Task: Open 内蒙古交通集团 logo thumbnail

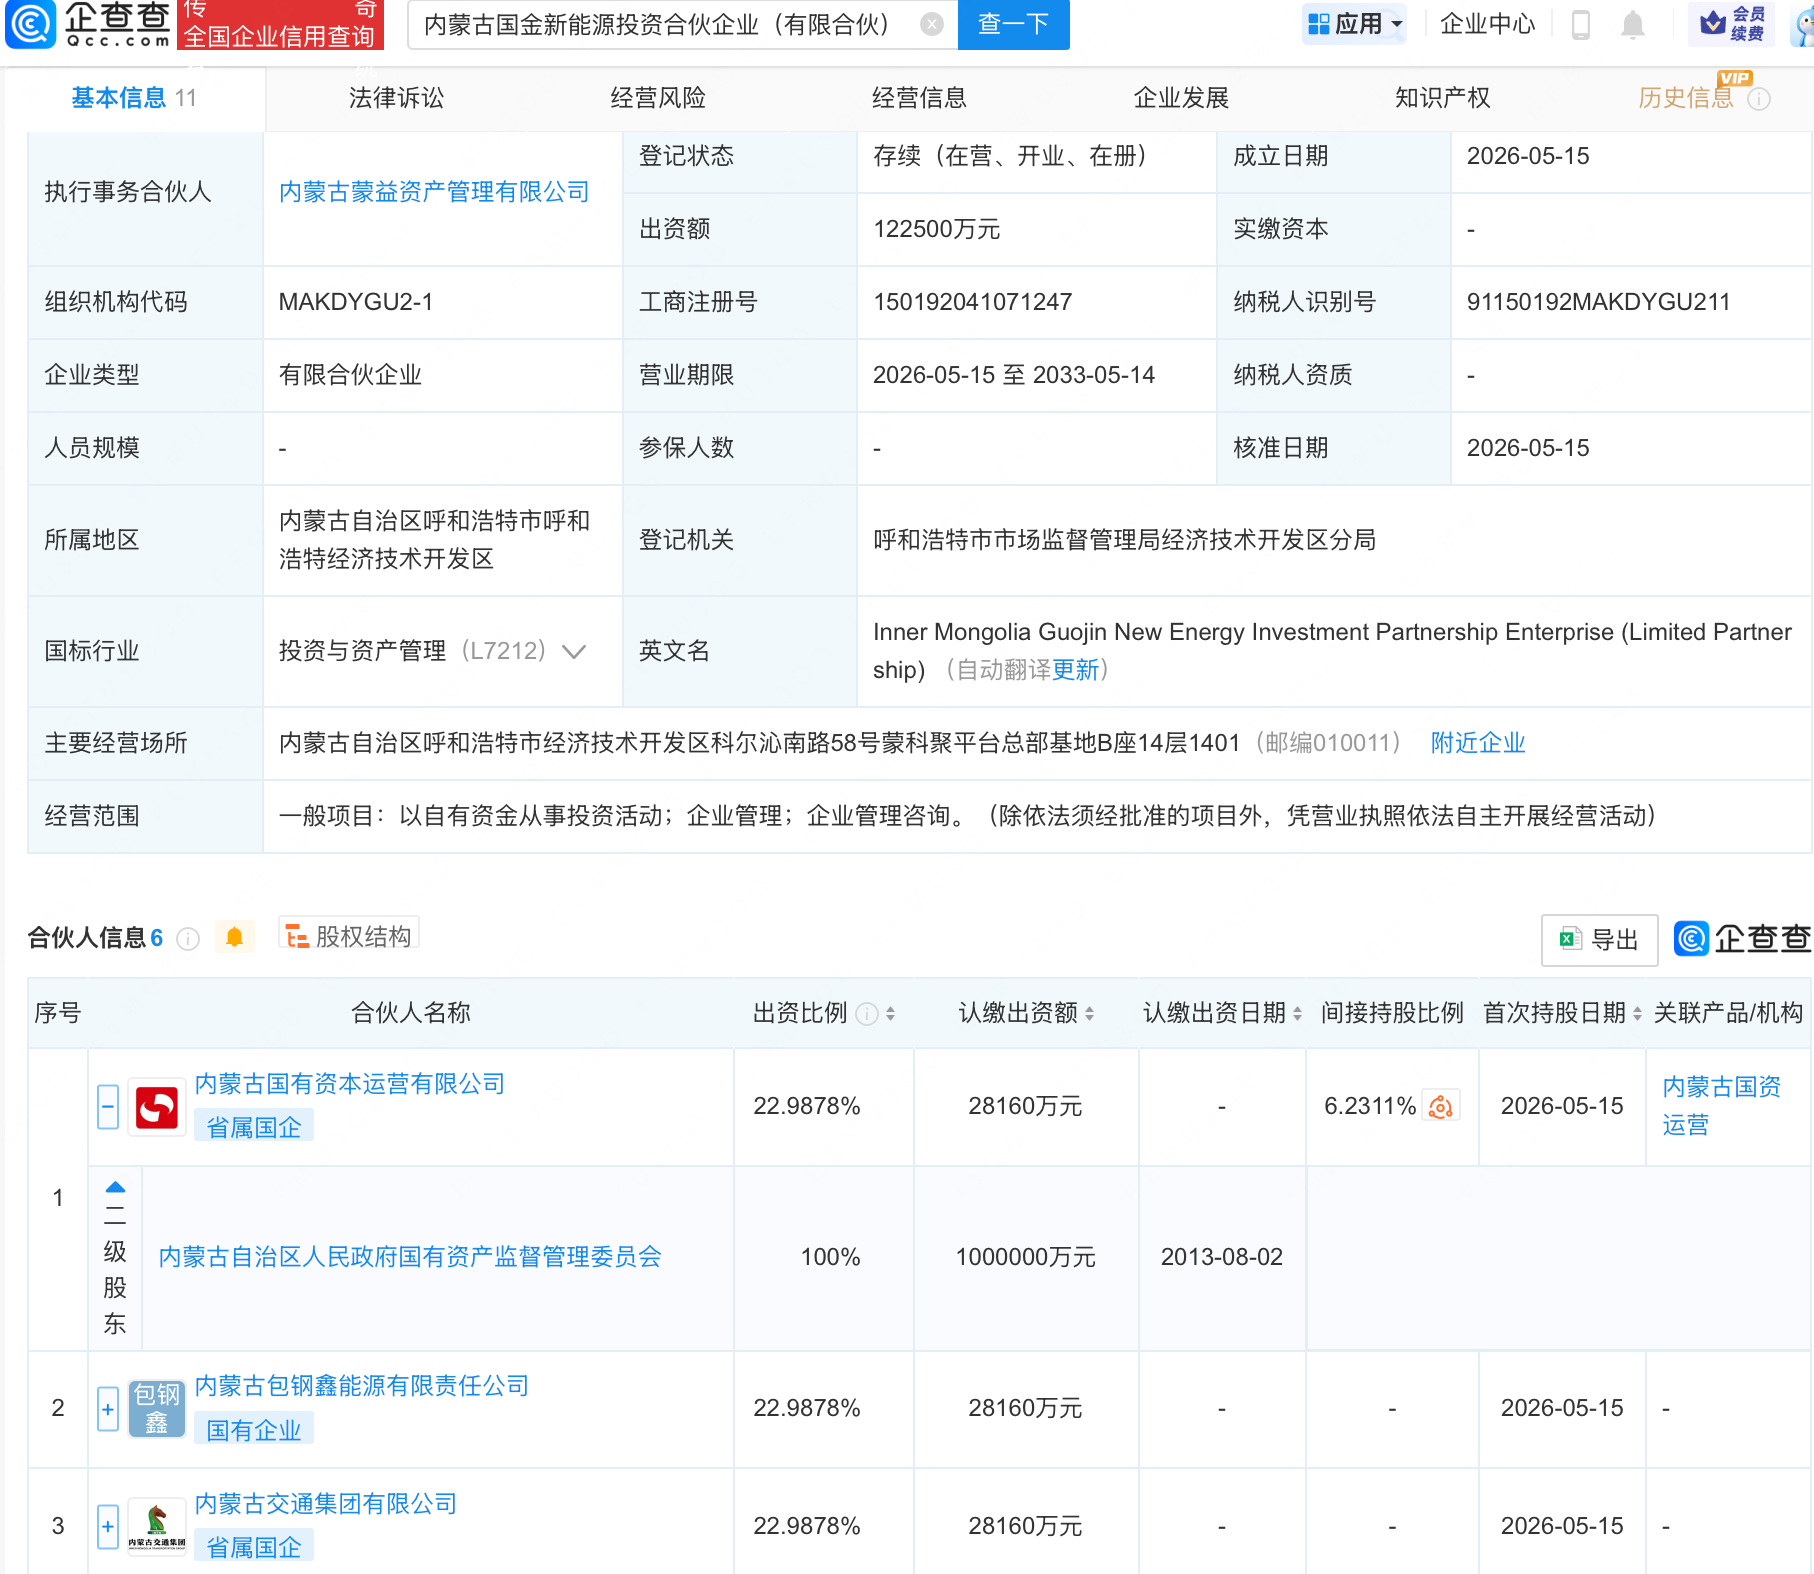Action: coord(157,1527)
